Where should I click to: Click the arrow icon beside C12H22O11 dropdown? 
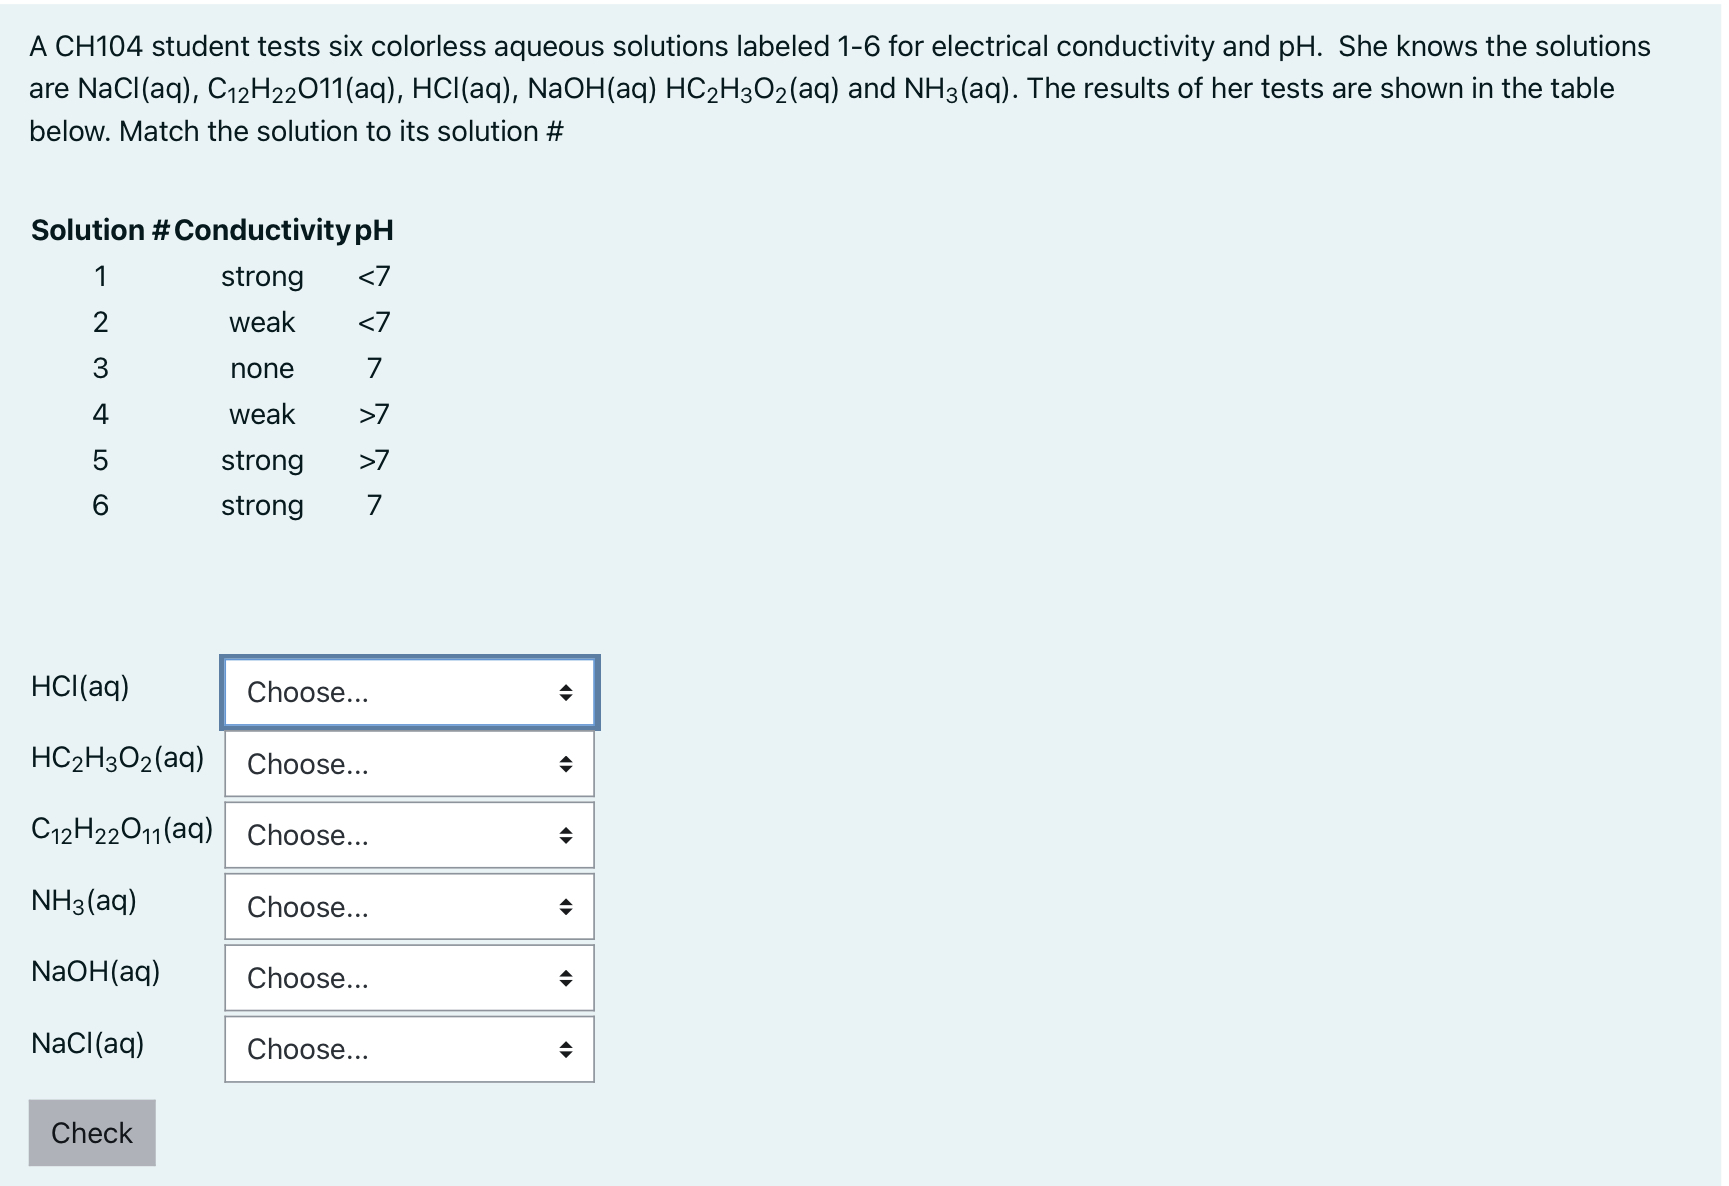[x=567, y=834]
